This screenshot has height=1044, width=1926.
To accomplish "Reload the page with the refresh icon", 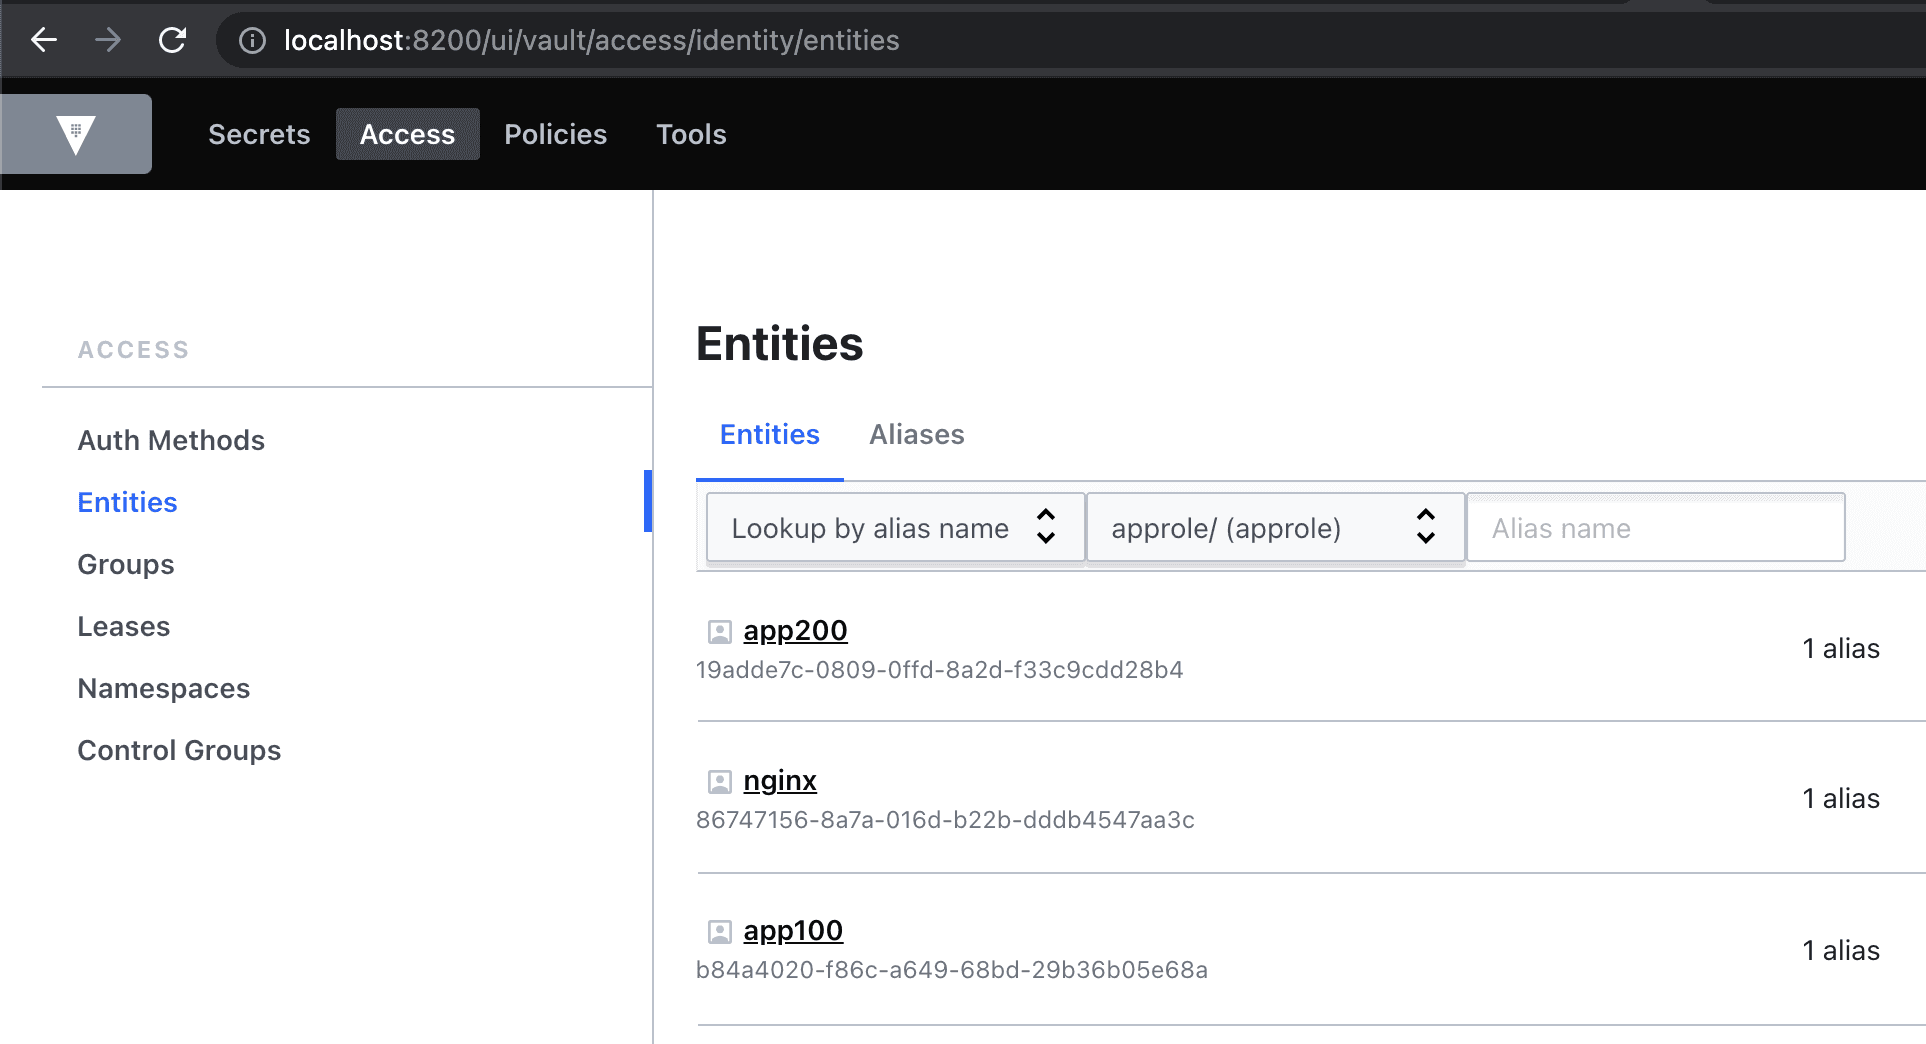I will [172, 40].
